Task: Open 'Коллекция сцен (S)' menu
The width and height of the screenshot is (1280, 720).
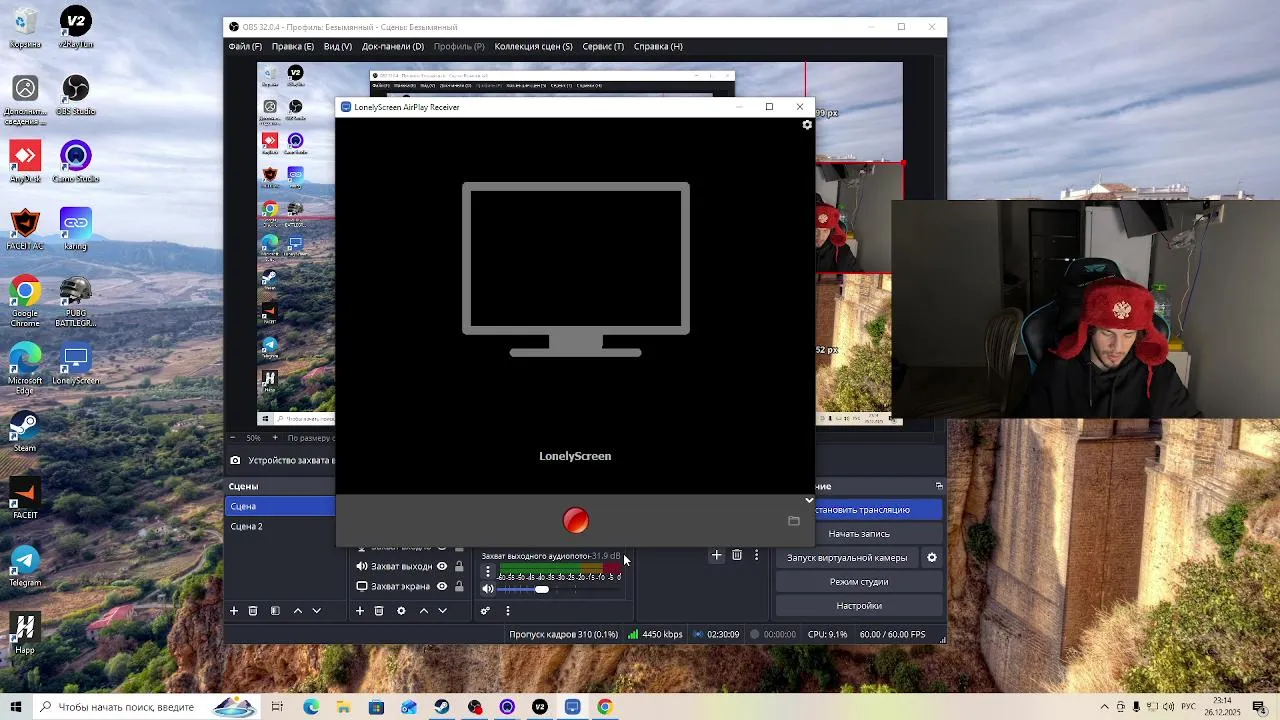Action: (x=534, y=46)
